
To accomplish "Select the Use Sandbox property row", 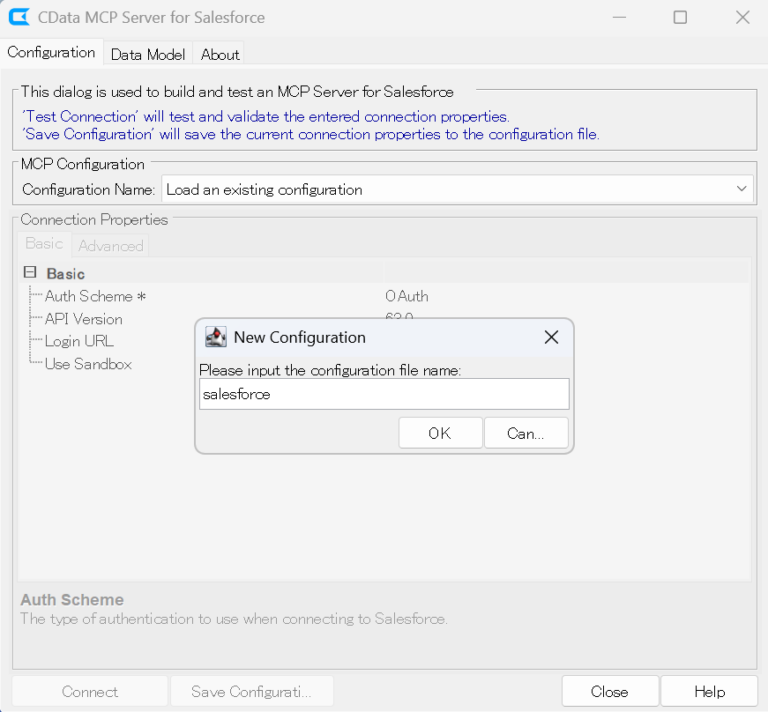I will [x=88, y=364].
